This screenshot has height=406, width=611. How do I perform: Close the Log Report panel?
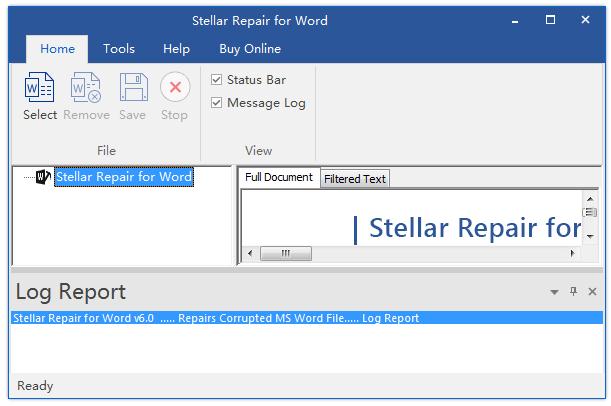(592, 291)
